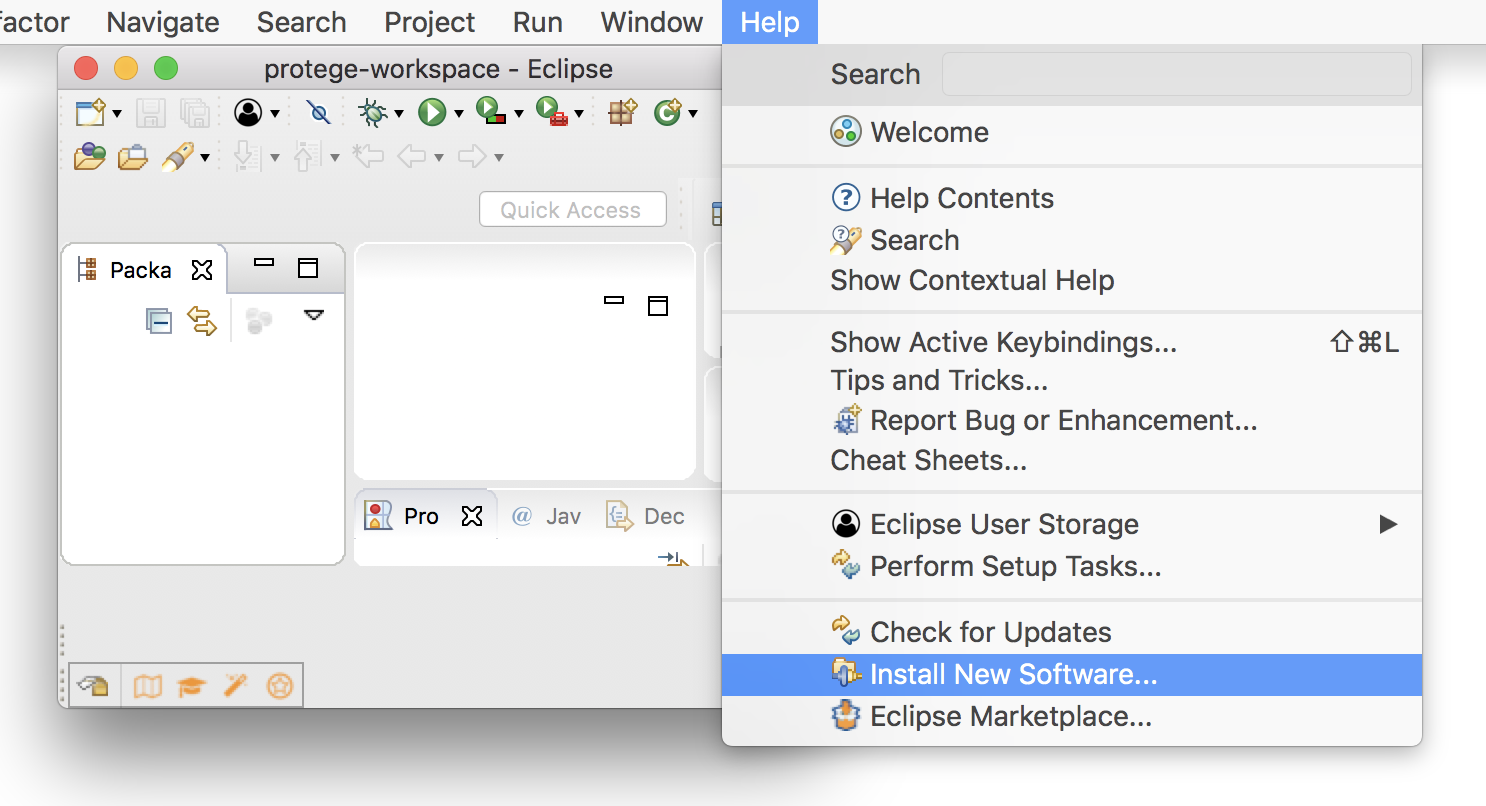Close the Problems tab
The width and height of the screenshot is (1486, 806).
472,516
